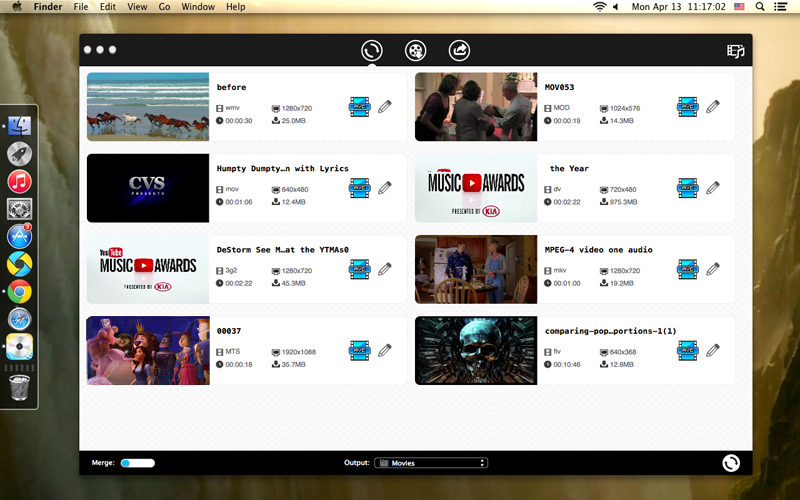Edit MOV053 using the pencil icon
The height and width of the screenshot is (500, 800).
[x=713, y=107]
